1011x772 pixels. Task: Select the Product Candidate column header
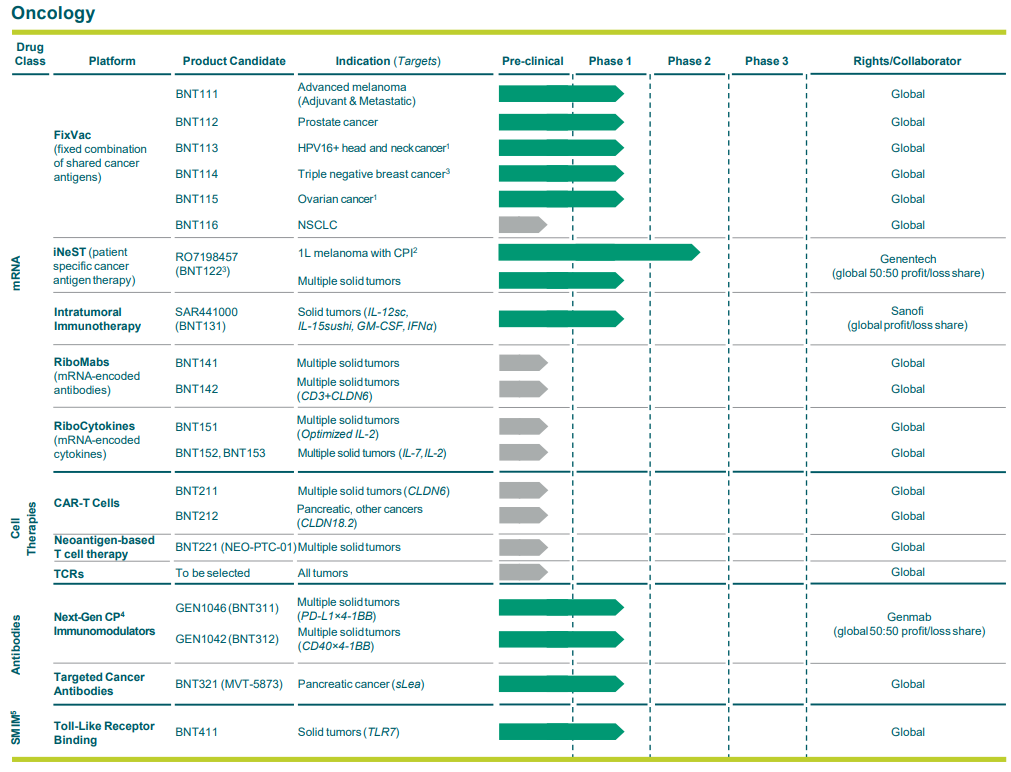click(x=234, y=61)
